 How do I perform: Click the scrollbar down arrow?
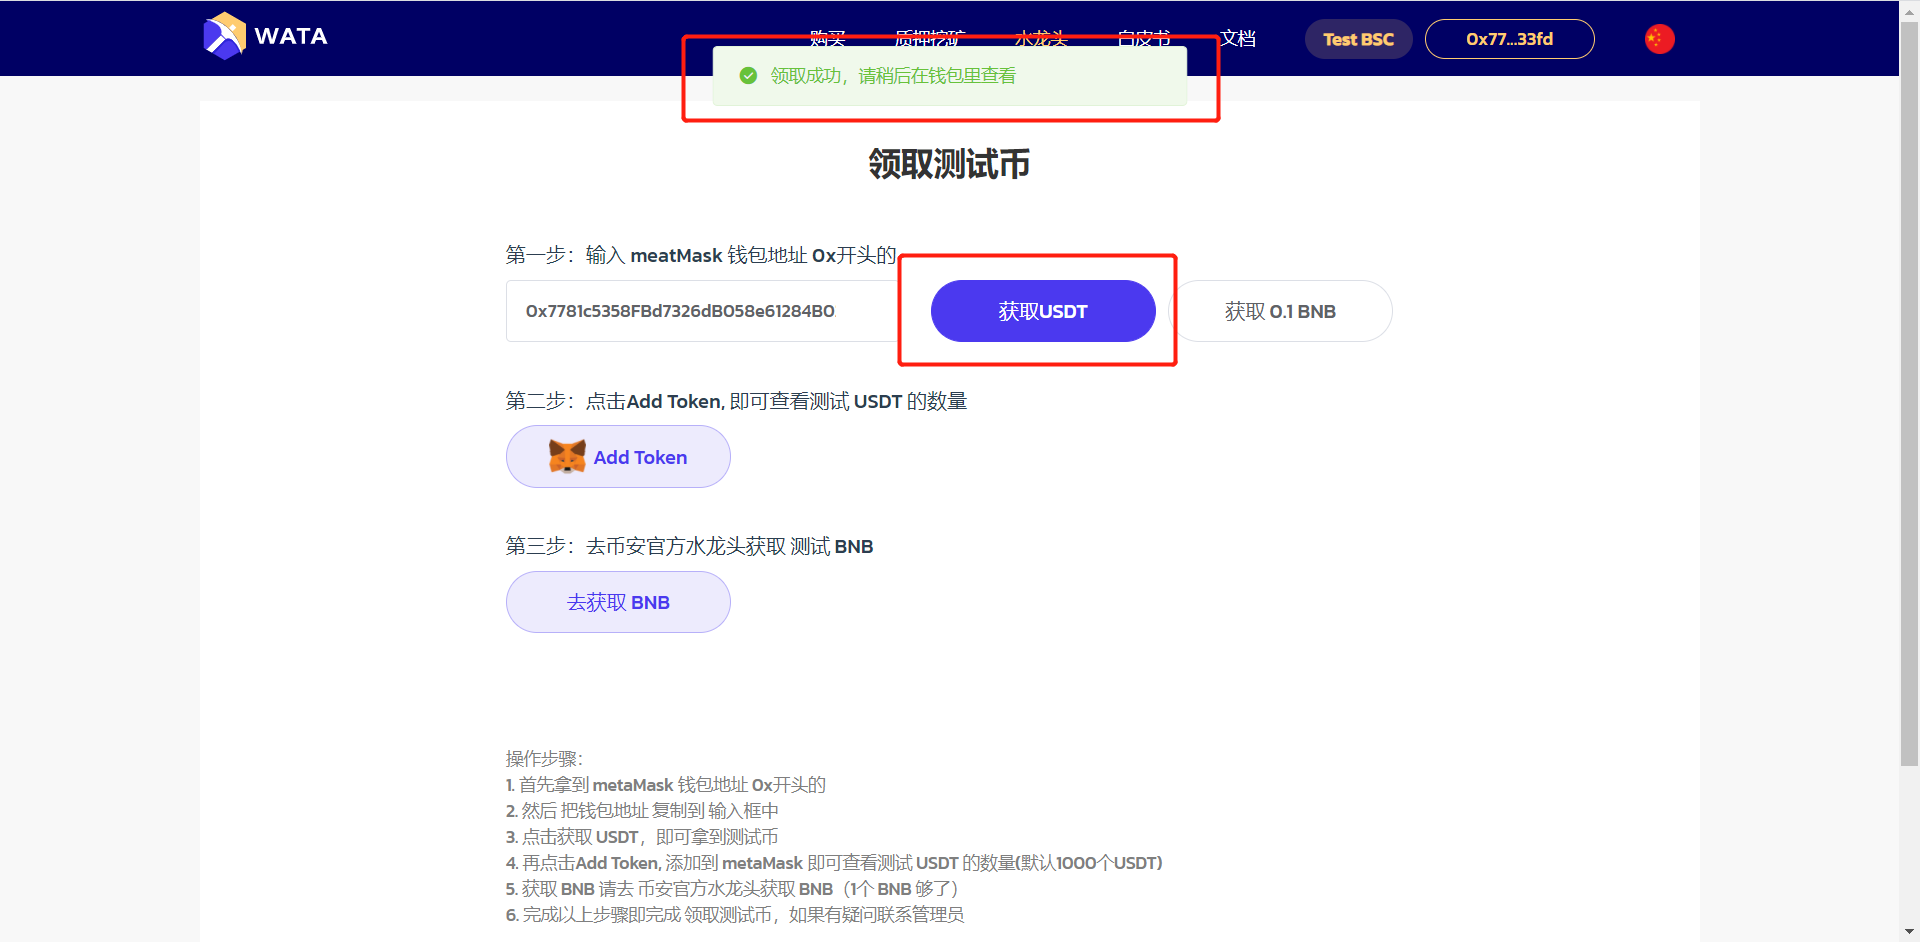click(x=1909, y=931)
